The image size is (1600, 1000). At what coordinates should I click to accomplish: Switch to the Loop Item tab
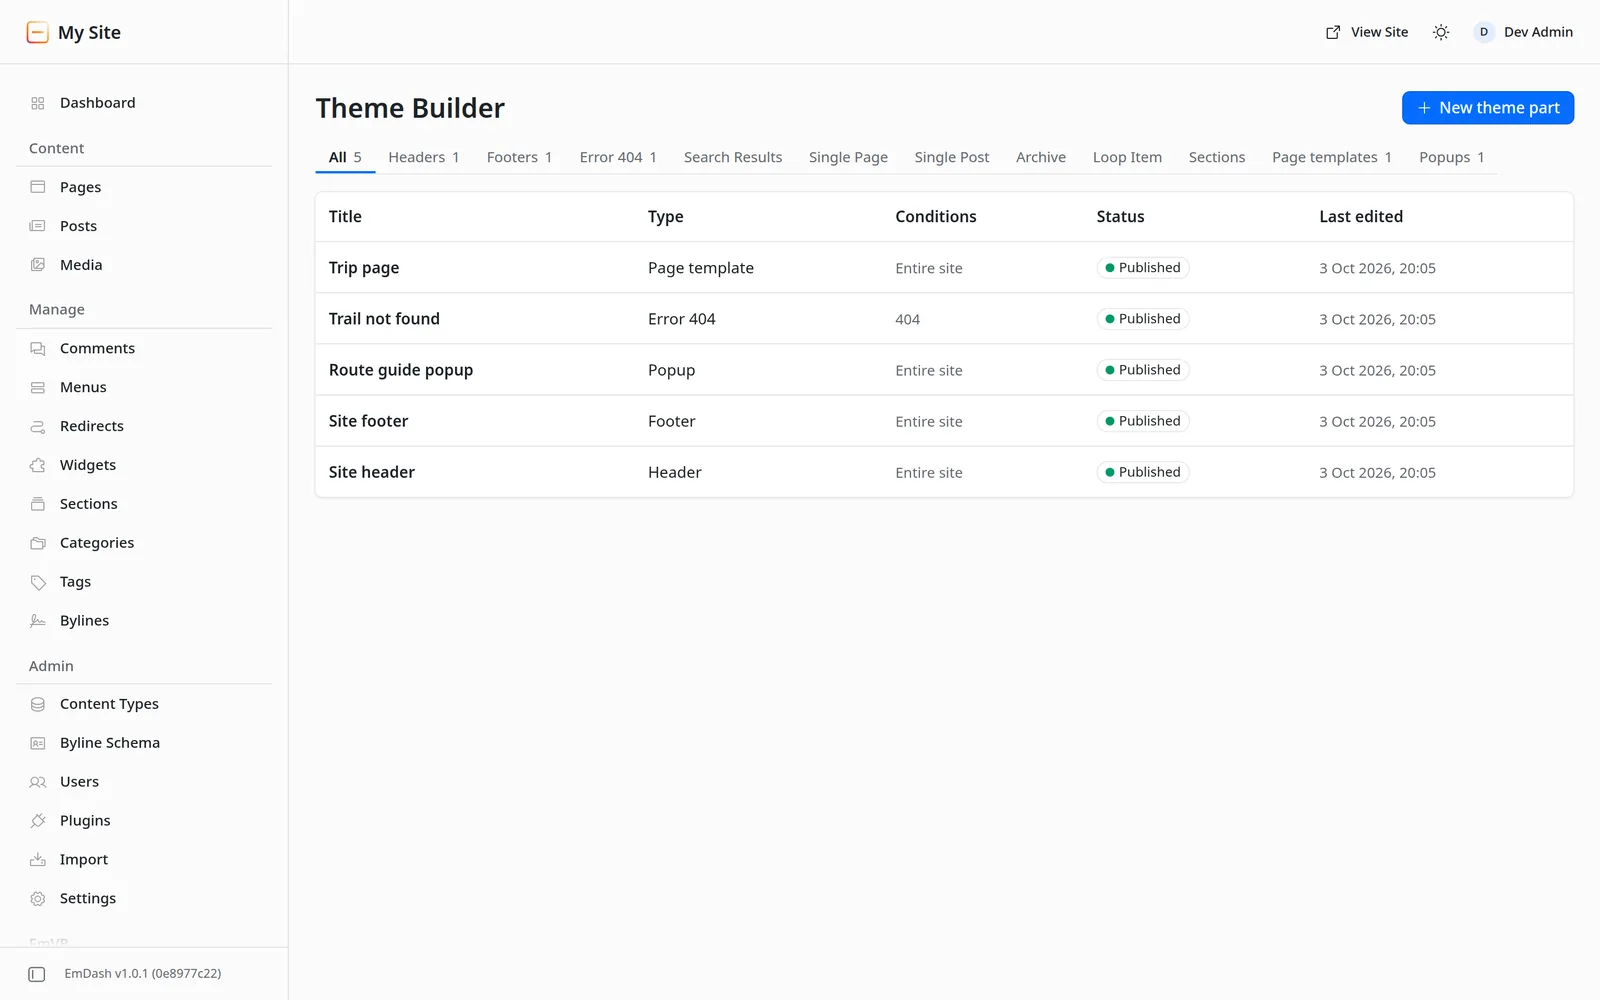[1127, 157]
